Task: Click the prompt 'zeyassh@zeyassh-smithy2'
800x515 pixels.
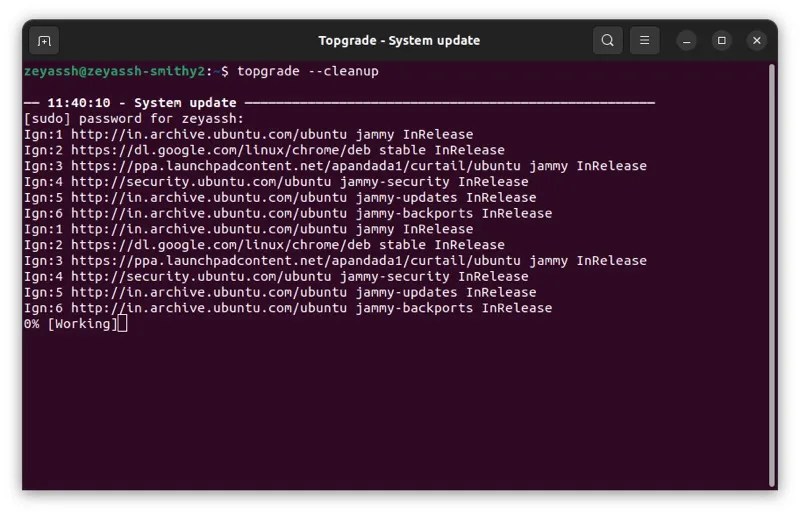Action: [x=114, y=71]
